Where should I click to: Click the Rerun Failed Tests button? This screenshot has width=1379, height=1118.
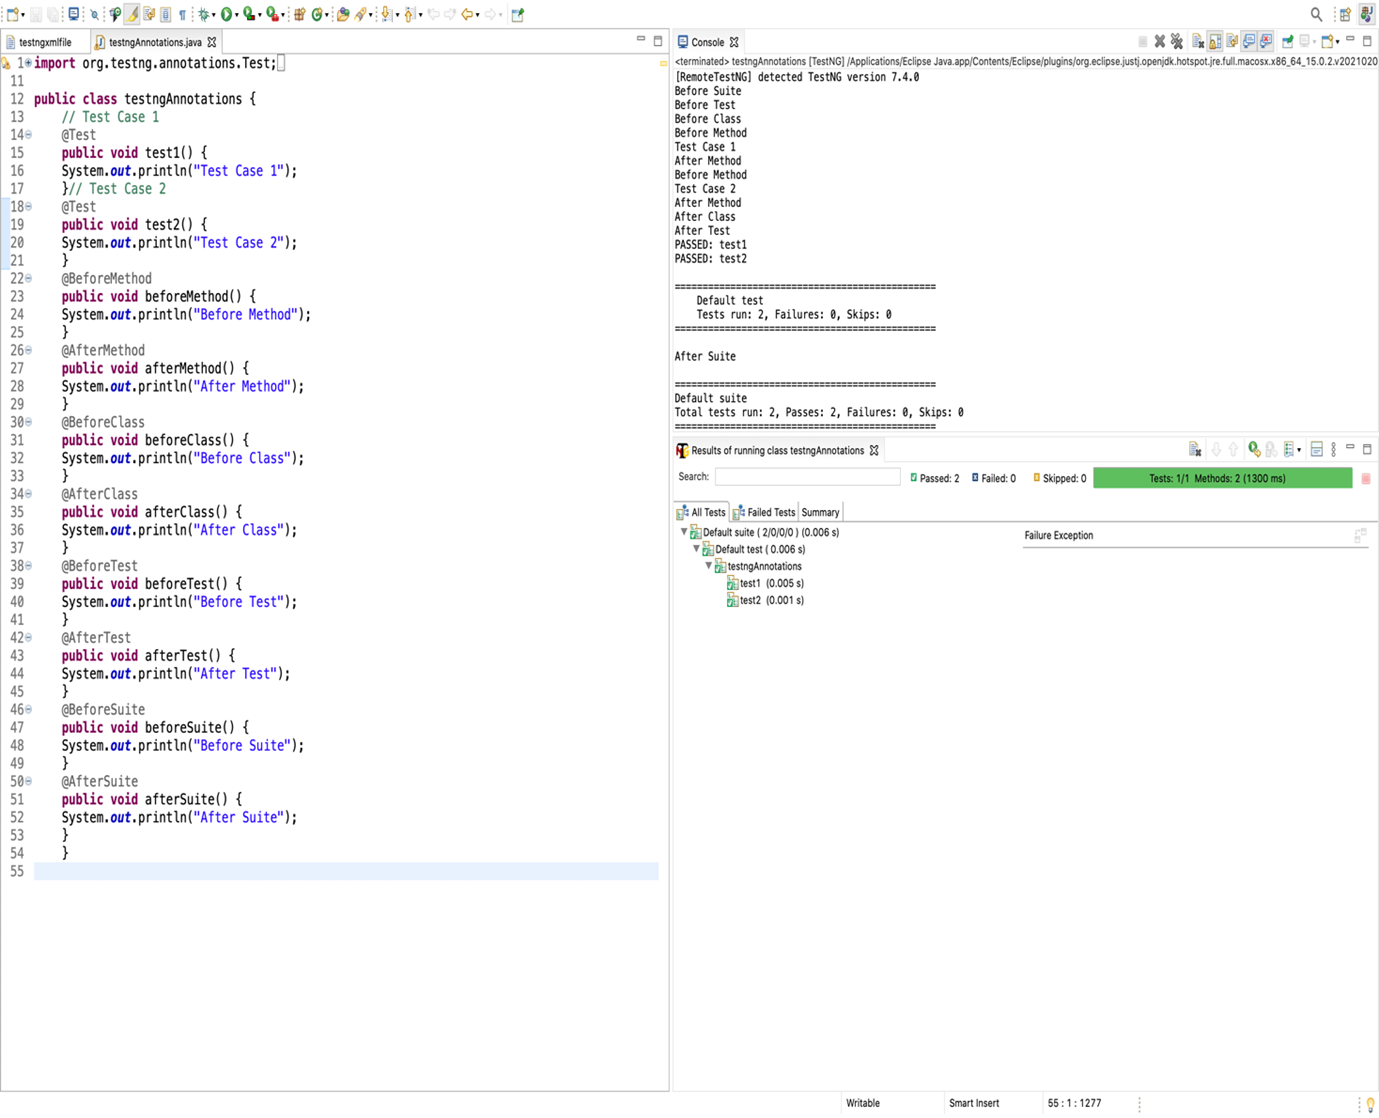coord(1270,449)
